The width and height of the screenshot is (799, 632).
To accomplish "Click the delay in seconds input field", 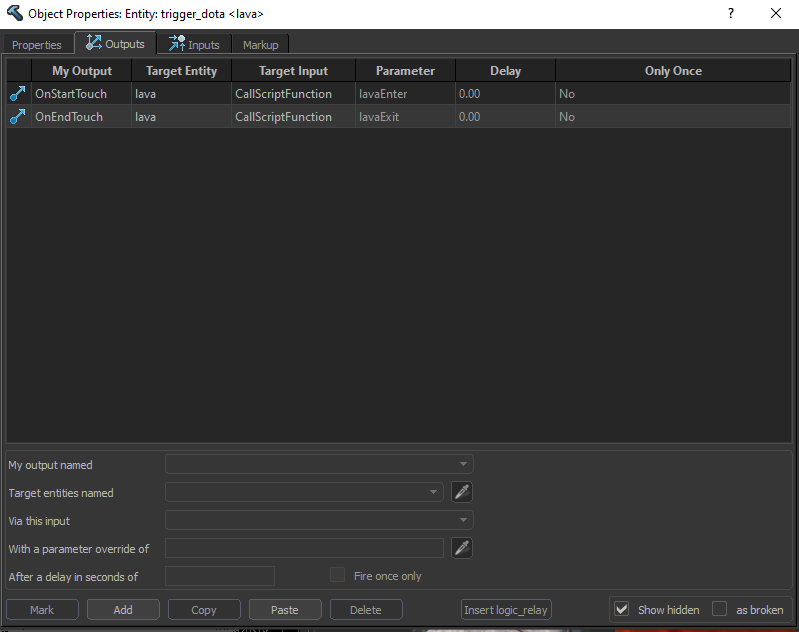I will 220,576.
